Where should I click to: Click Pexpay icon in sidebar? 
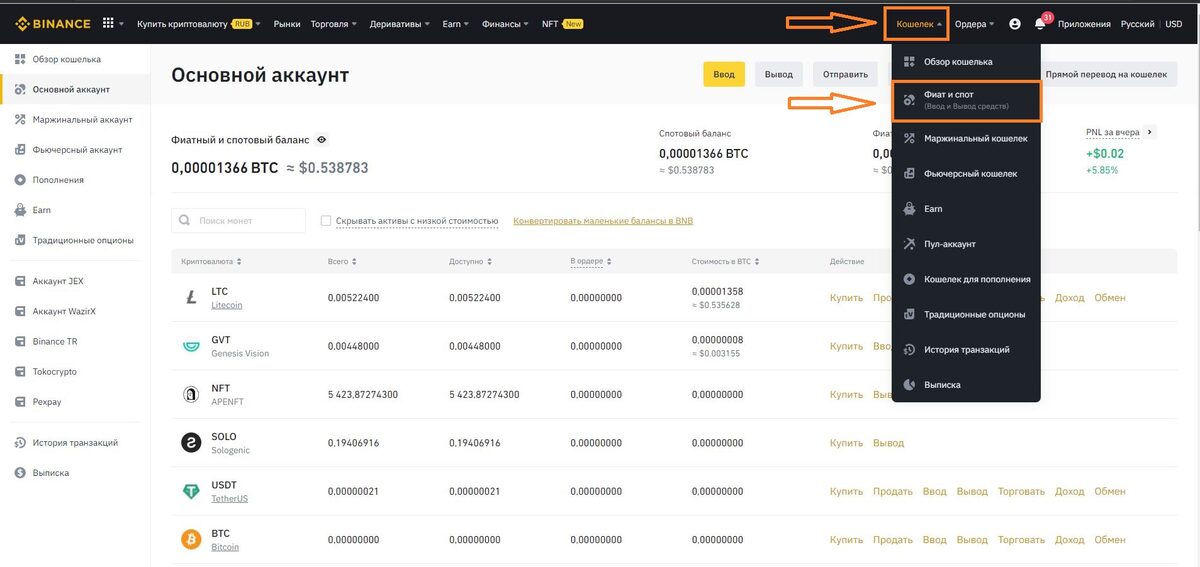20,401
